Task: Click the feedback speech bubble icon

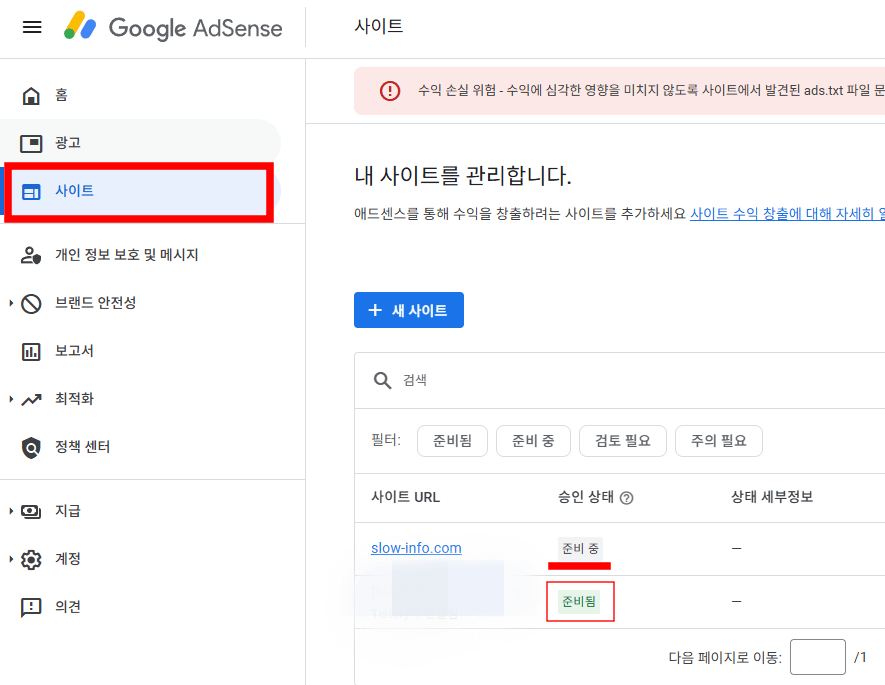Action: [x=31, y=608]
